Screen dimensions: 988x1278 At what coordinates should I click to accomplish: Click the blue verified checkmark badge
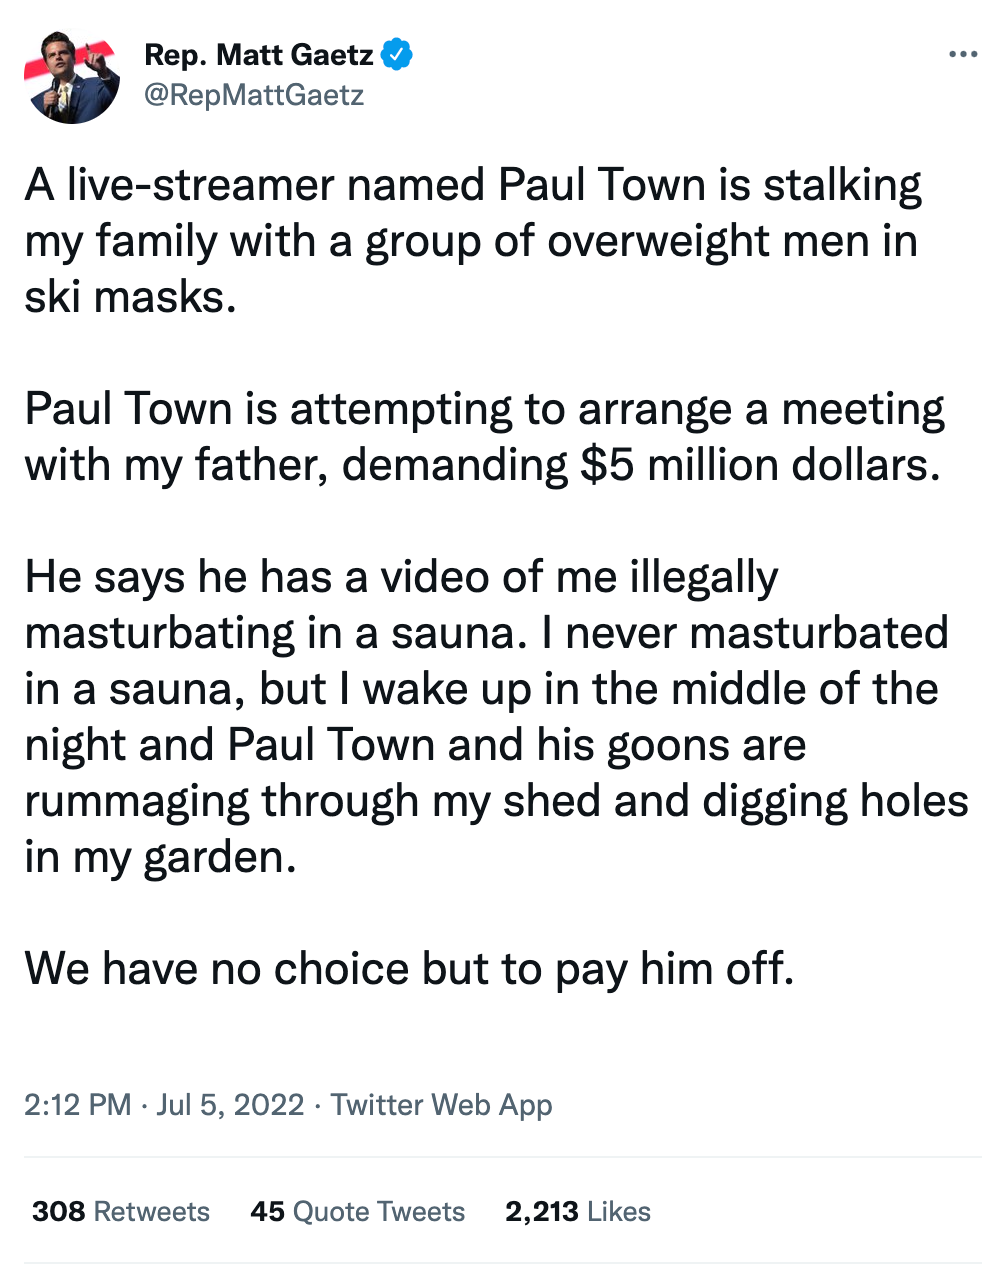397,55
